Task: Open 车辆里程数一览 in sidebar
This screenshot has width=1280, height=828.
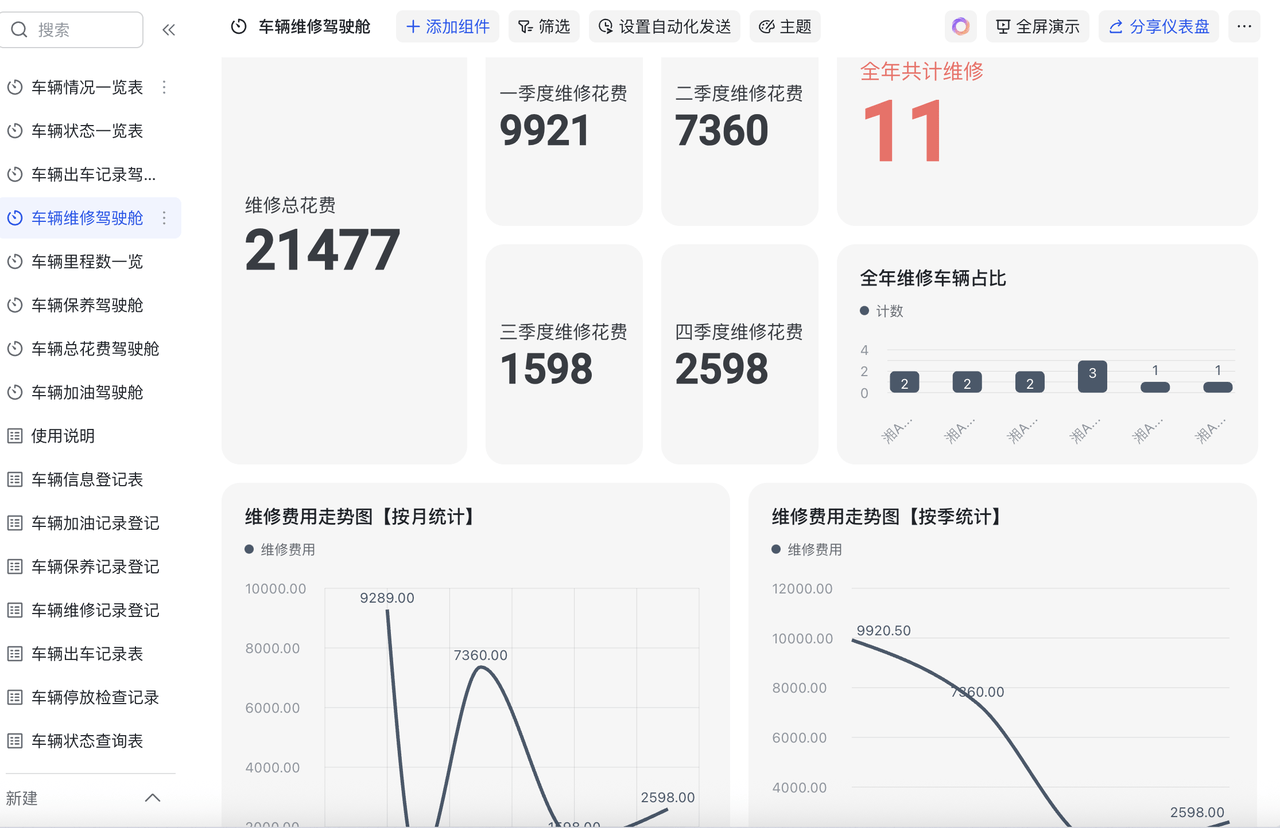Action: click(87, 262)
